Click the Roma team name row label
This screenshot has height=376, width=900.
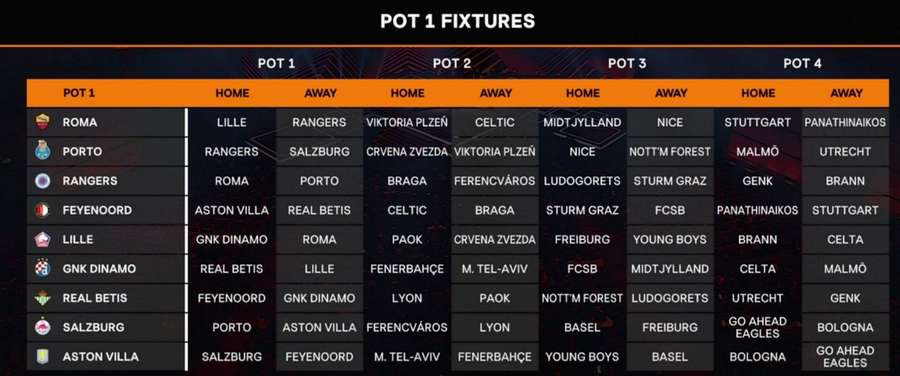[80, 122]
